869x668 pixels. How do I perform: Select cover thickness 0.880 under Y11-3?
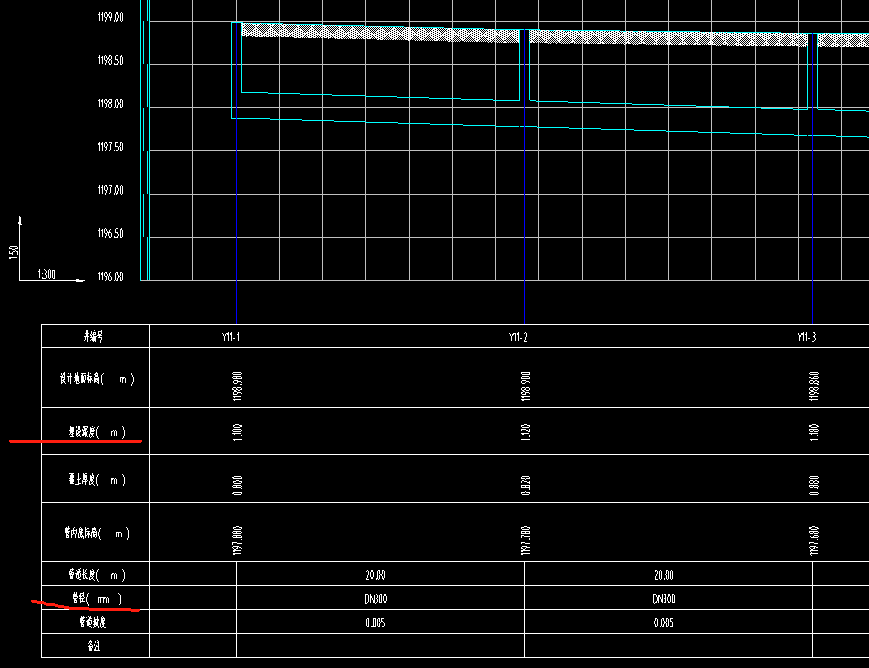coord(814,485)
